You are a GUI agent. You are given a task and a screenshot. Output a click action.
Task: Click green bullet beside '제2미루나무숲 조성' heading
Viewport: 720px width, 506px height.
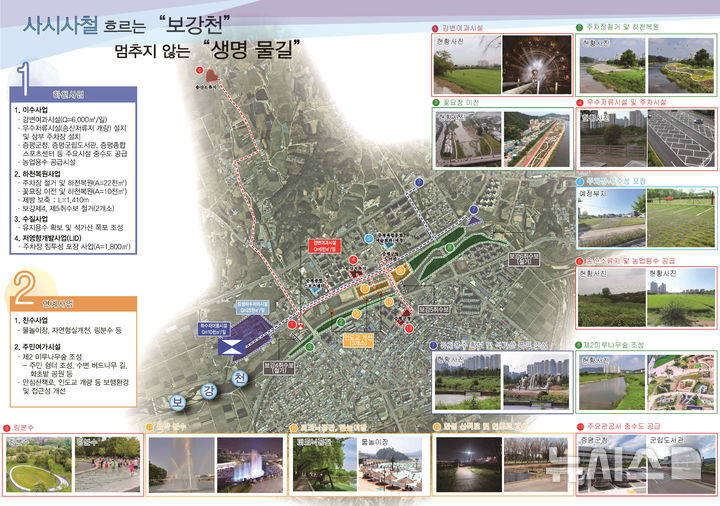(x=579, y=345)
